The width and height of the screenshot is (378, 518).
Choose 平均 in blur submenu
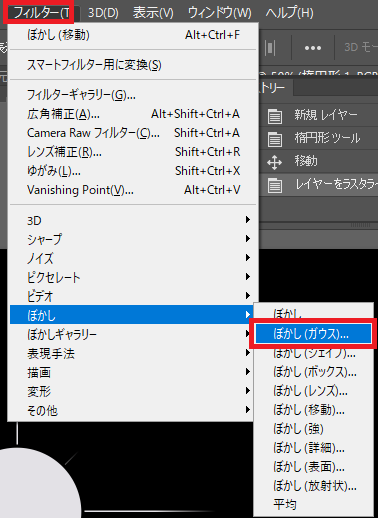(313, 505)
